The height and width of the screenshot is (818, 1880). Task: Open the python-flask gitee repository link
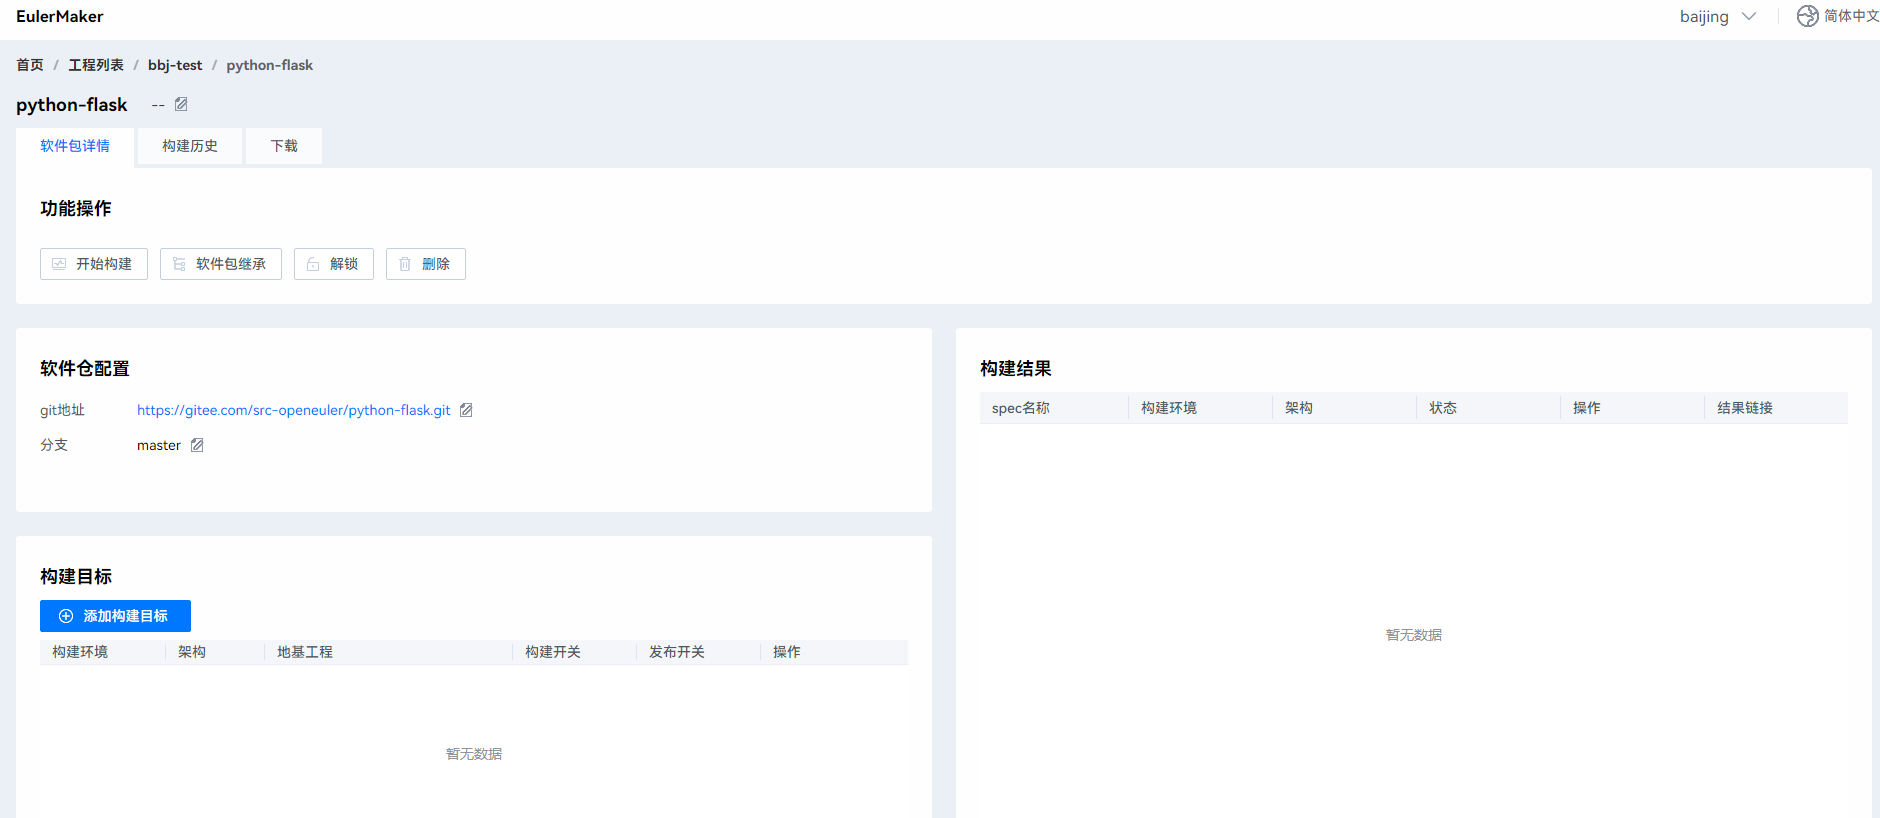pyautogui.click(x=293, y=410)
